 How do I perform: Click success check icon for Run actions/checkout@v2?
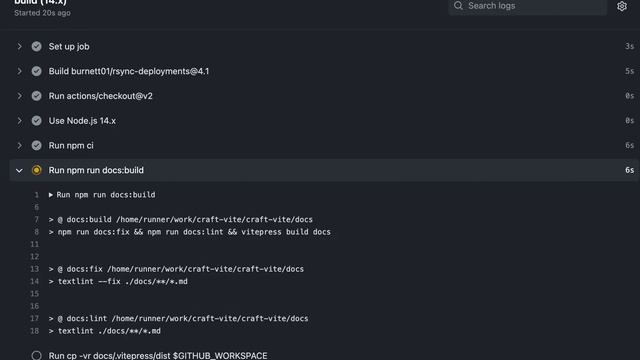click(36, 96)
